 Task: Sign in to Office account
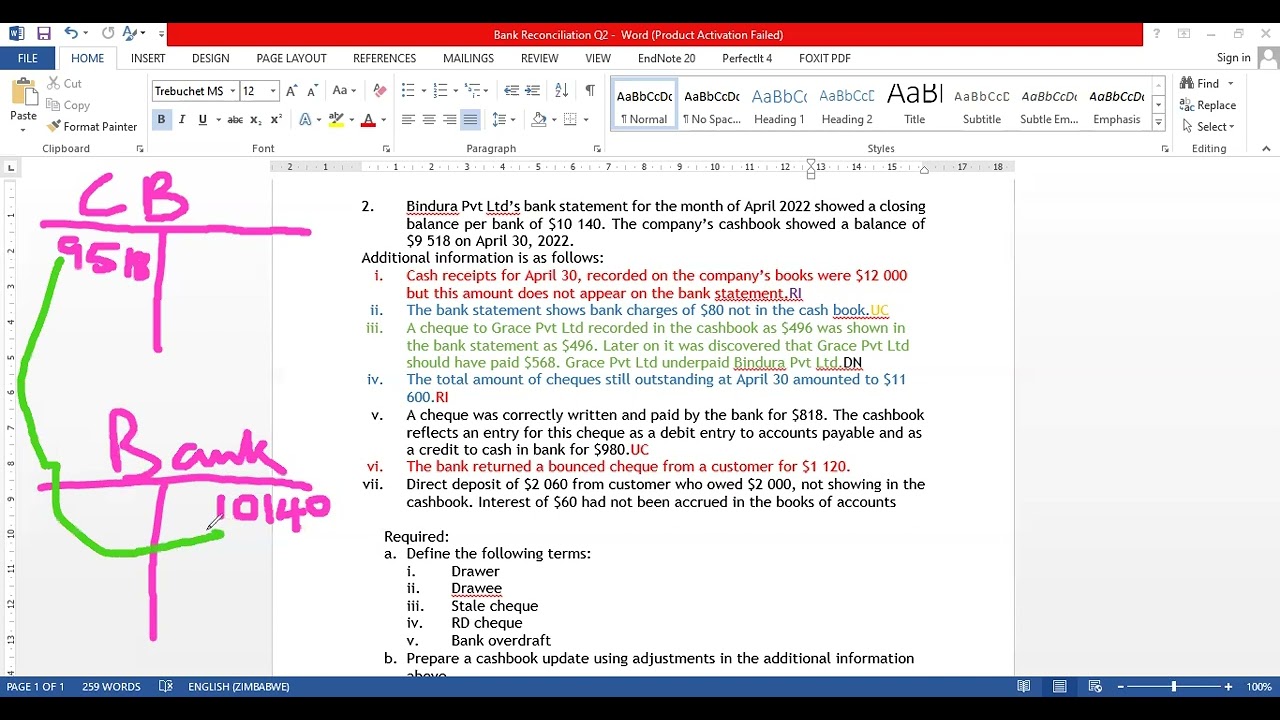(1234, 58)
